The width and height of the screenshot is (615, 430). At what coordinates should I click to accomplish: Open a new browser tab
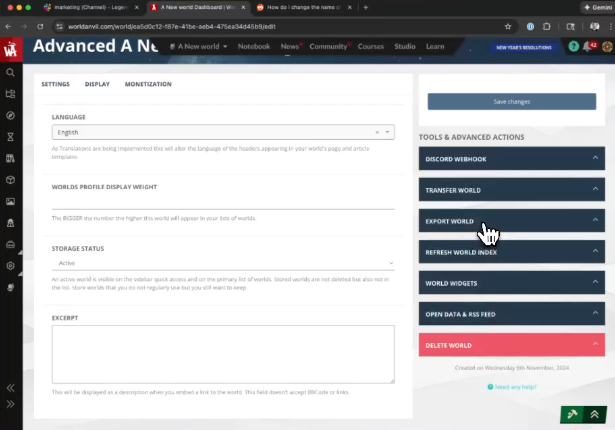click(x=366, y=7)
